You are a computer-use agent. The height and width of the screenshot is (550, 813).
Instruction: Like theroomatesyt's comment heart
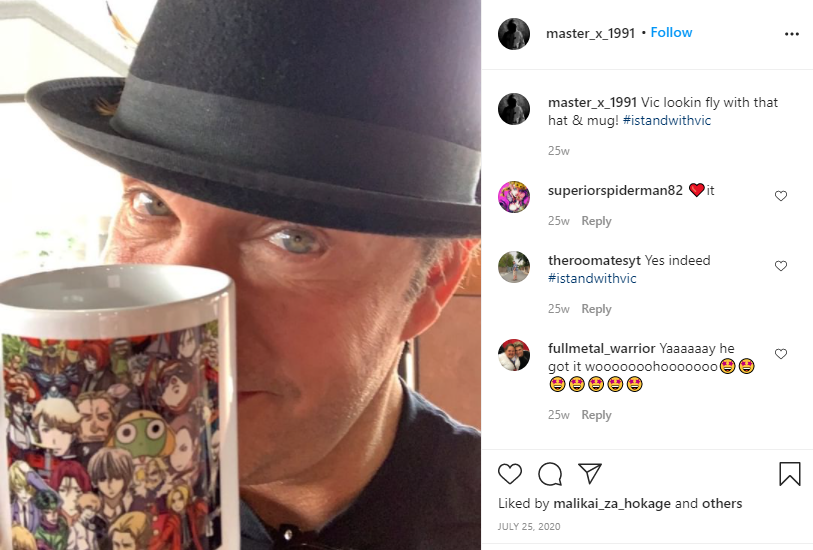click(781, 266)
